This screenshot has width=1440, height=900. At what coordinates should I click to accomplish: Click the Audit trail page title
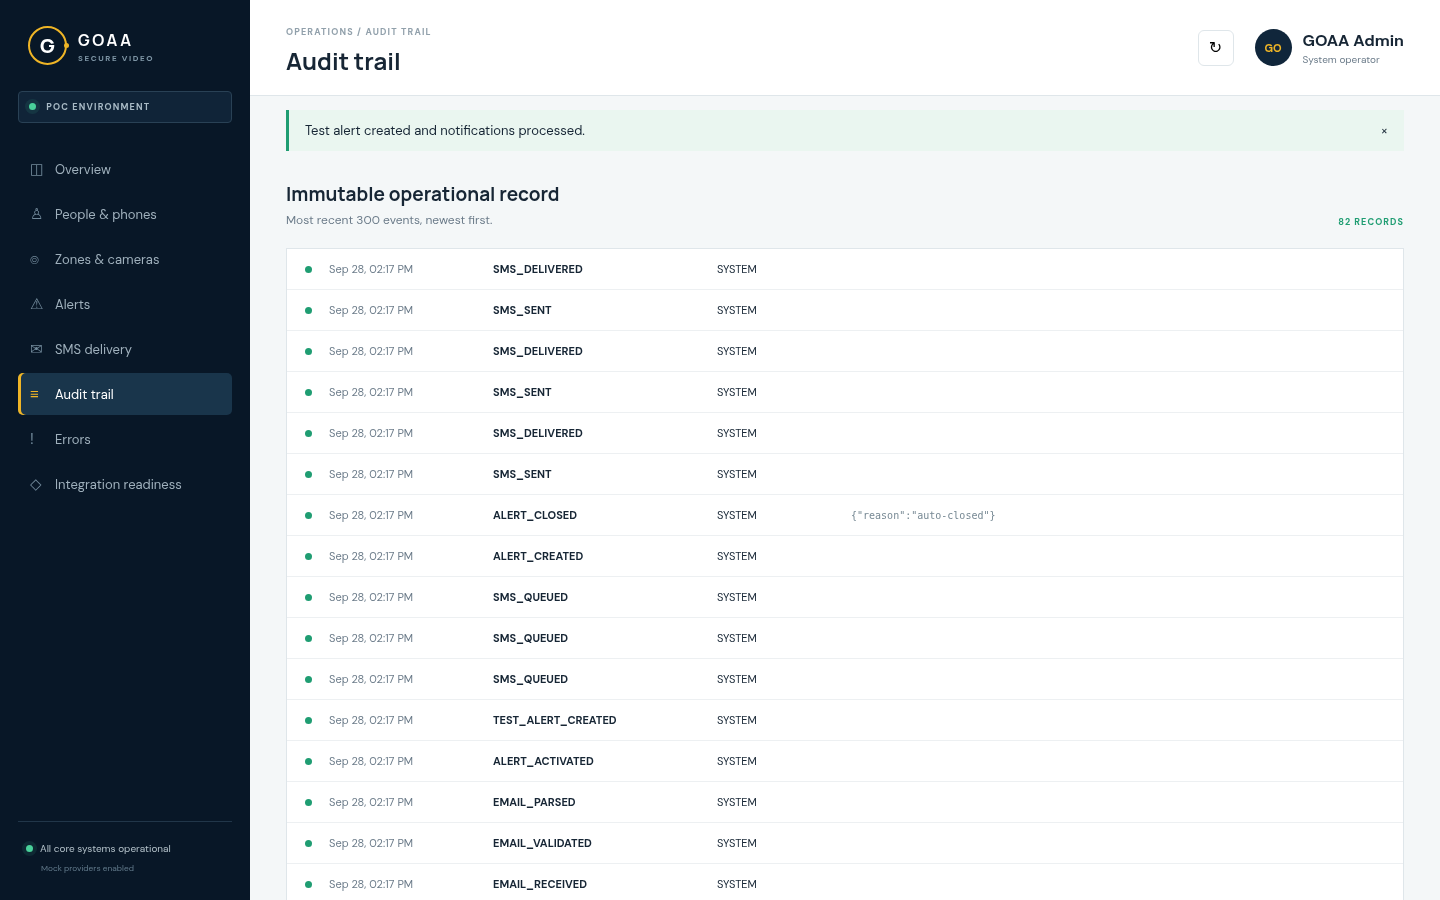pos(343,62)
